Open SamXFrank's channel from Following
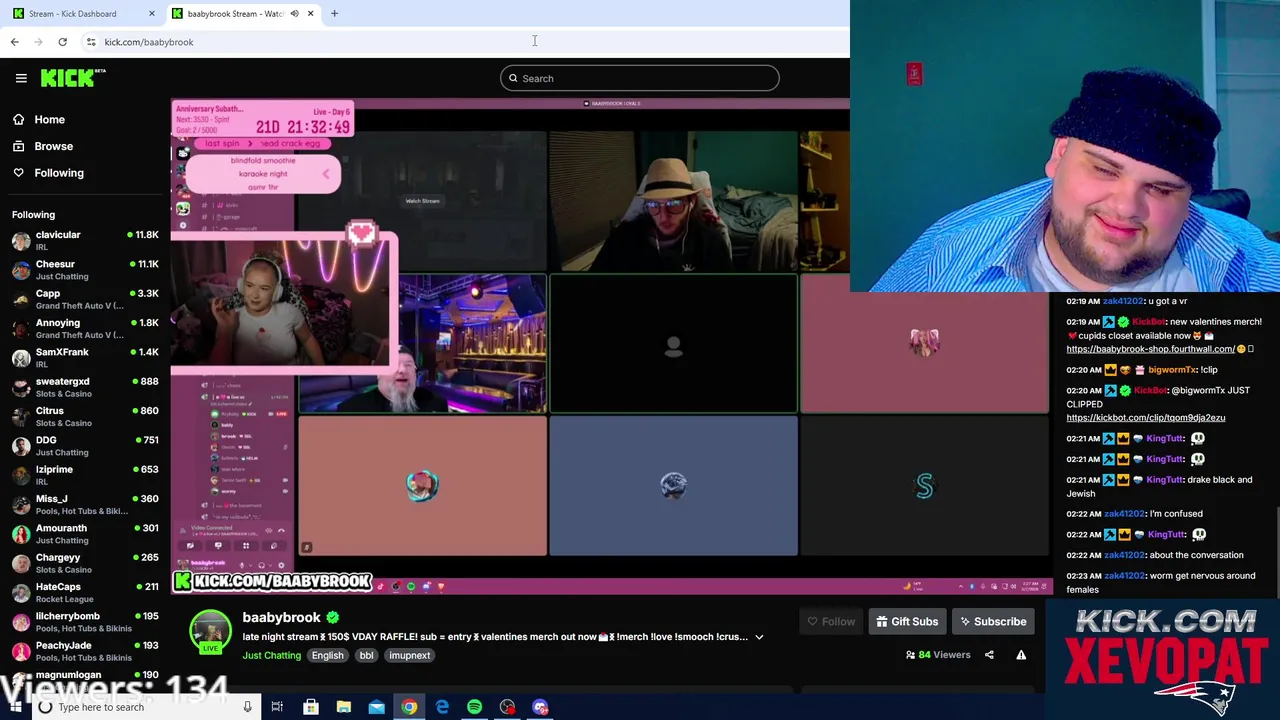This screenshot has width=1280, height=720. (85, 358)
